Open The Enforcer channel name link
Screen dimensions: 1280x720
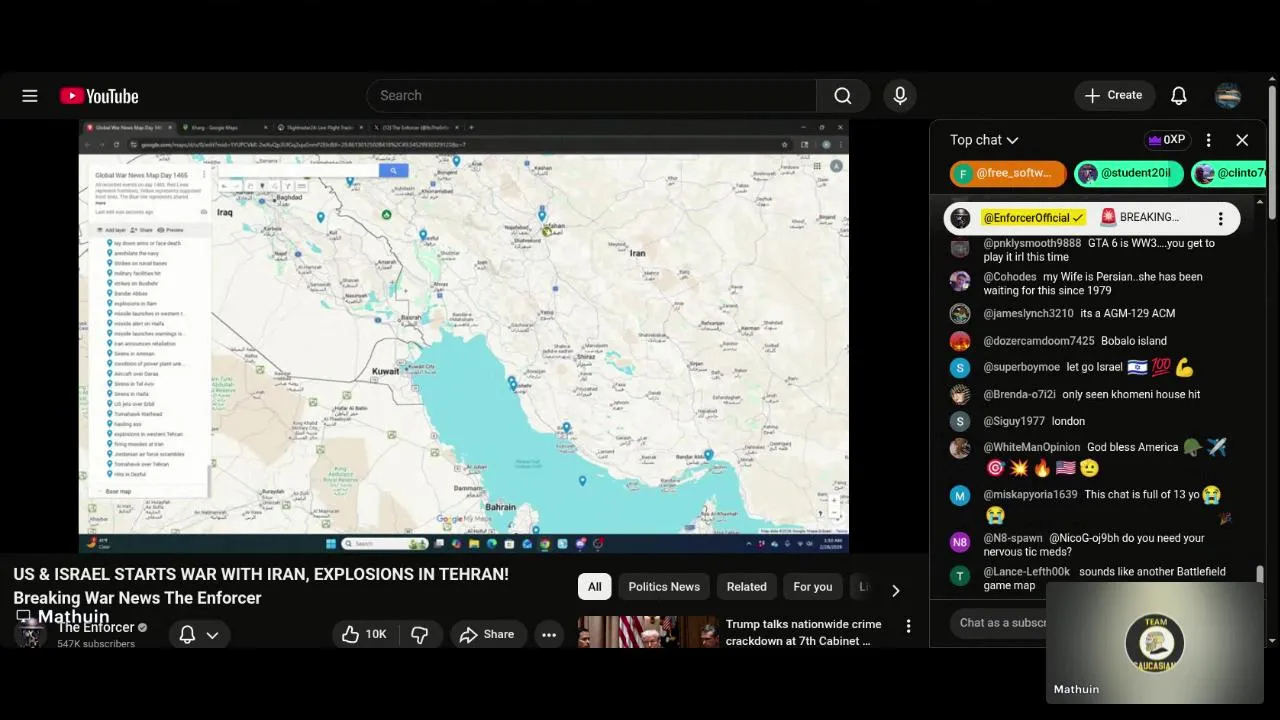point(96,627)
